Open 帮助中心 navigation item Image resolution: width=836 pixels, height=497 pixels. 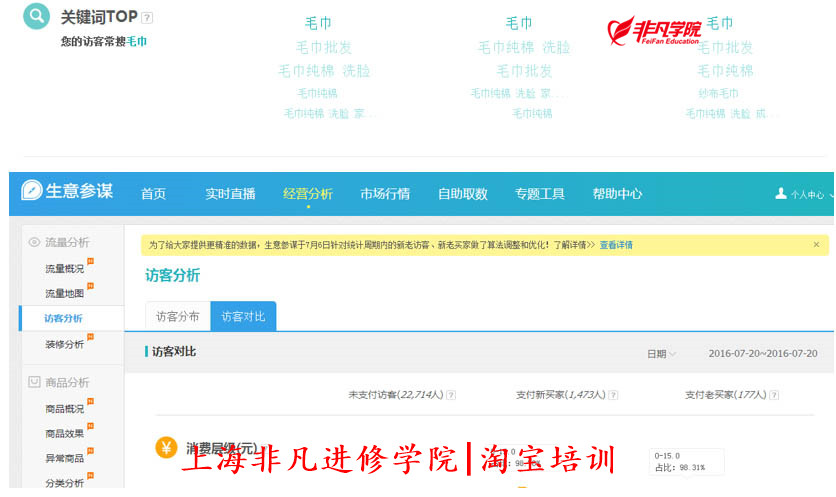pos(617,194)
